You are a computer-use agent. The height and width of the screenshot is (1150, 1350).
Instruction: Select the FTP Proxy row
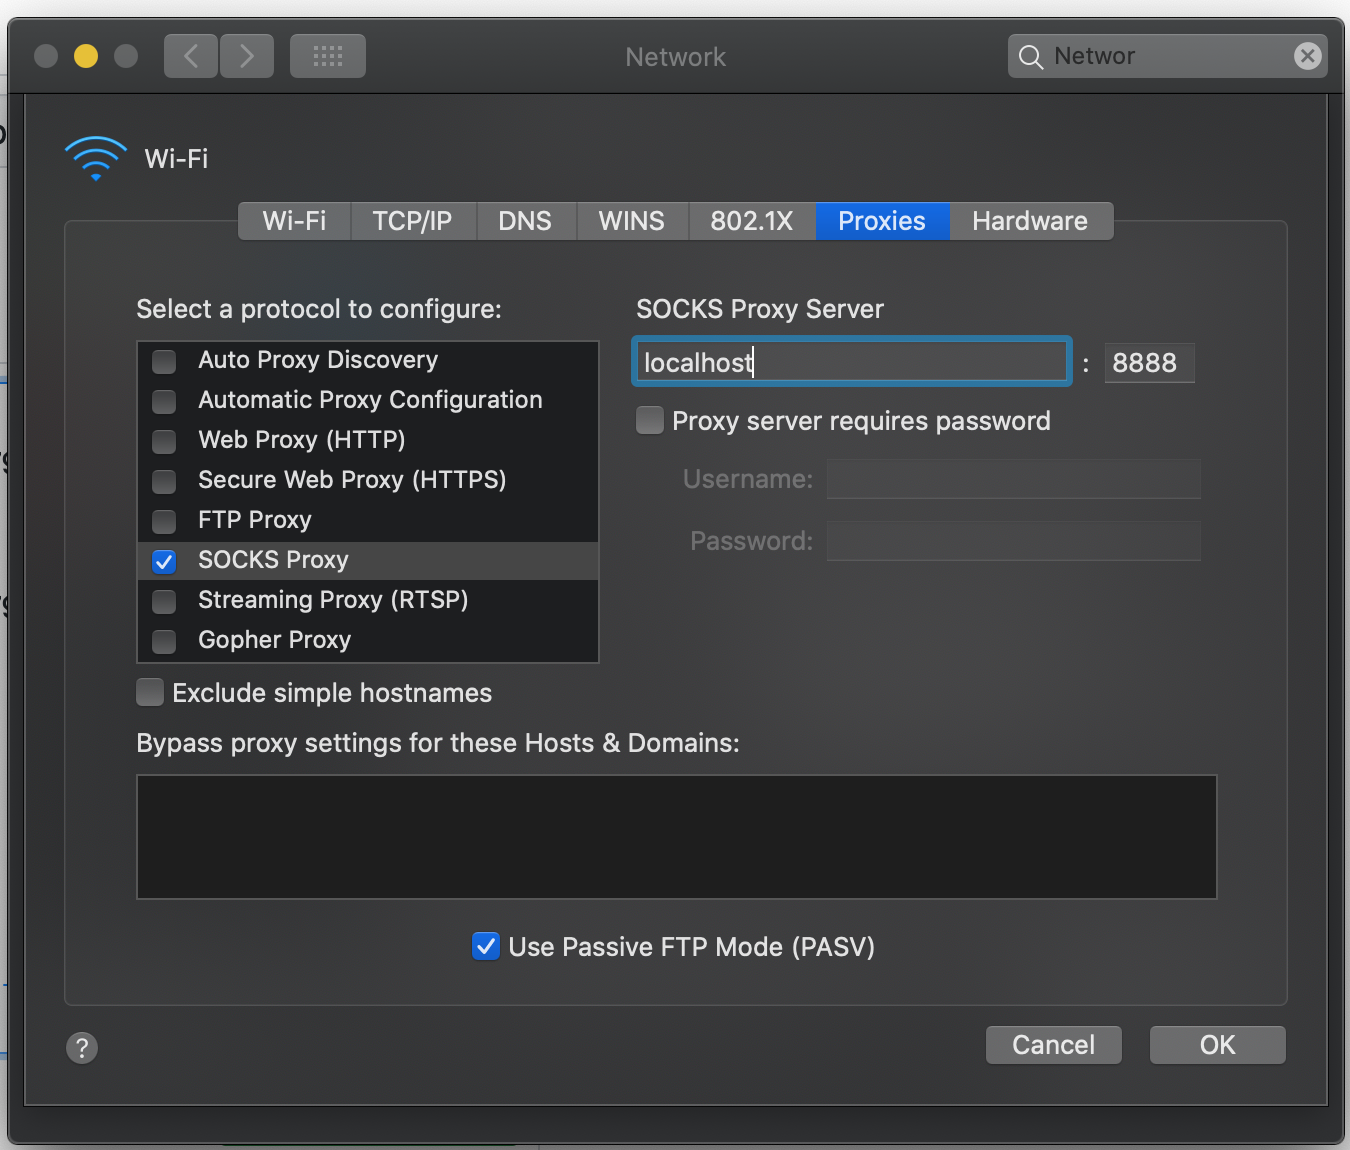pos(368,521)
